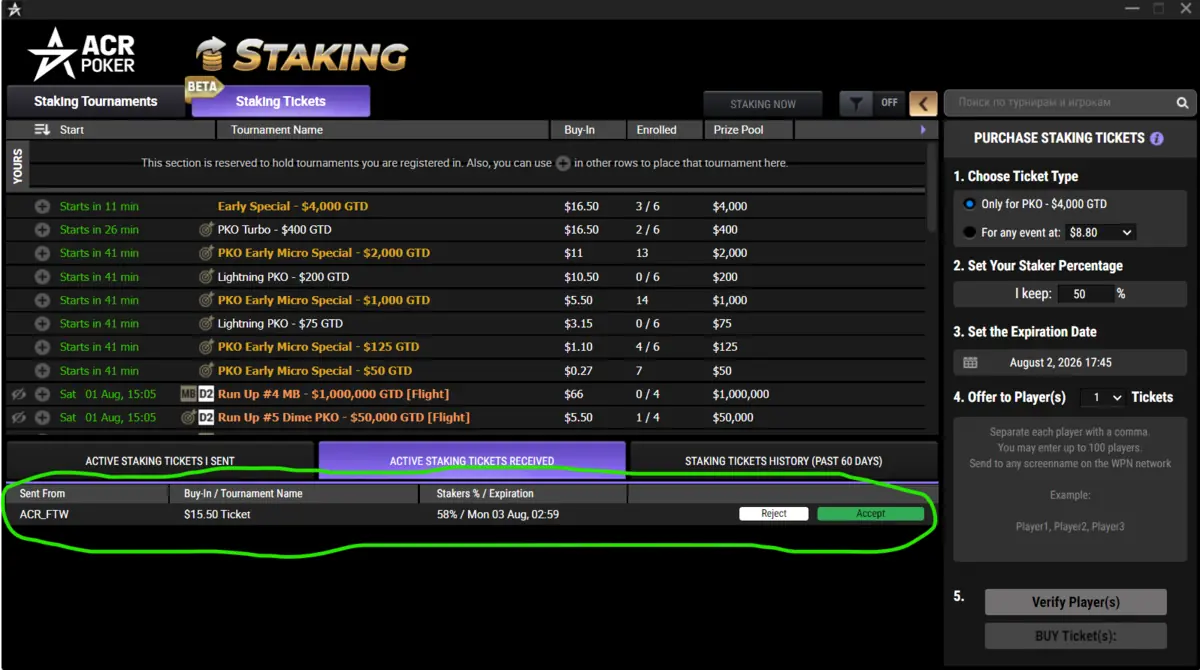
Task: Accept the ACR_FTW staking ticket
Action: [x=871, y=514]
